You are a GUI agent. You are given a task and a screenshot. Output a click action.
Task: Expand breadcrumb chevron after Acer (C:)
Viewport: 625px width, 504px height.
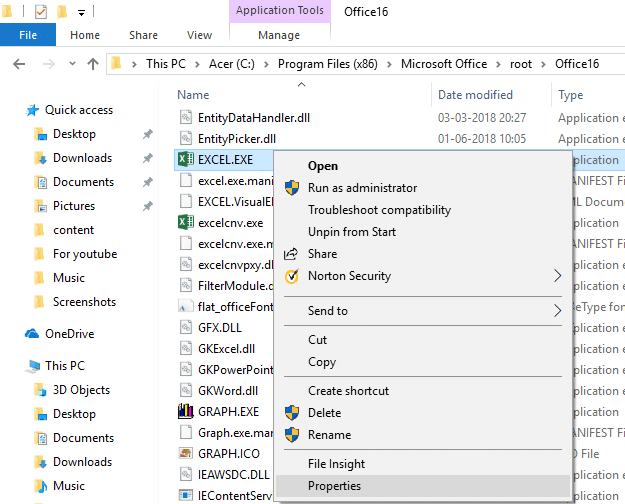pyautogui.click(x=266, y=64)
